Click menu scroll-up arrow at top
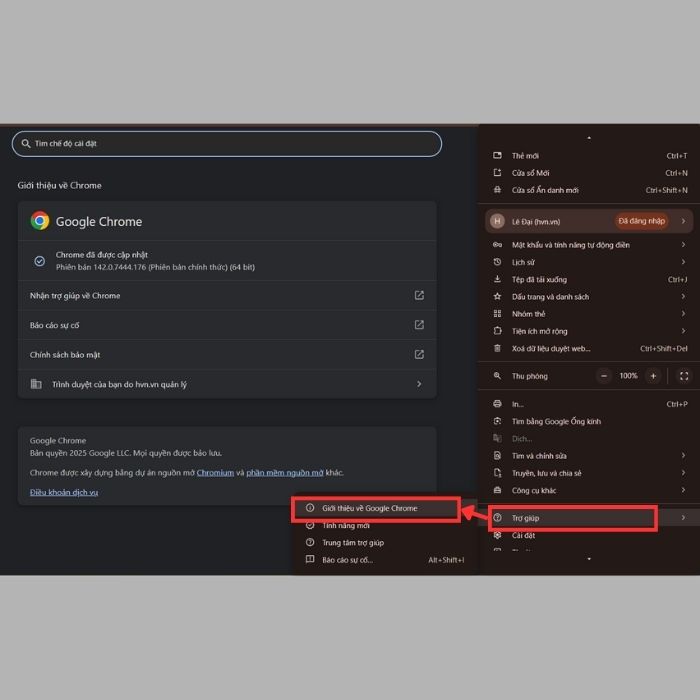 pos(589,138)
